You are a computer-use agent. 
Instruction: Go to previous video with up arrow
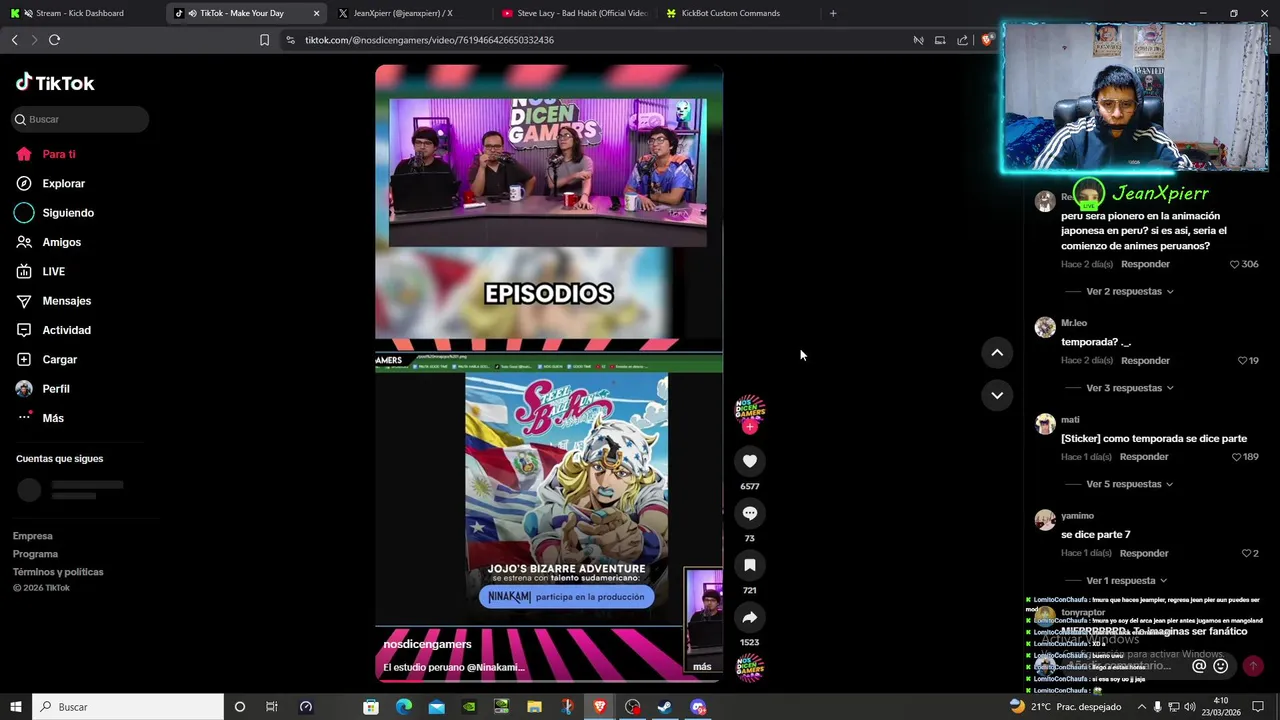(997, 352)
